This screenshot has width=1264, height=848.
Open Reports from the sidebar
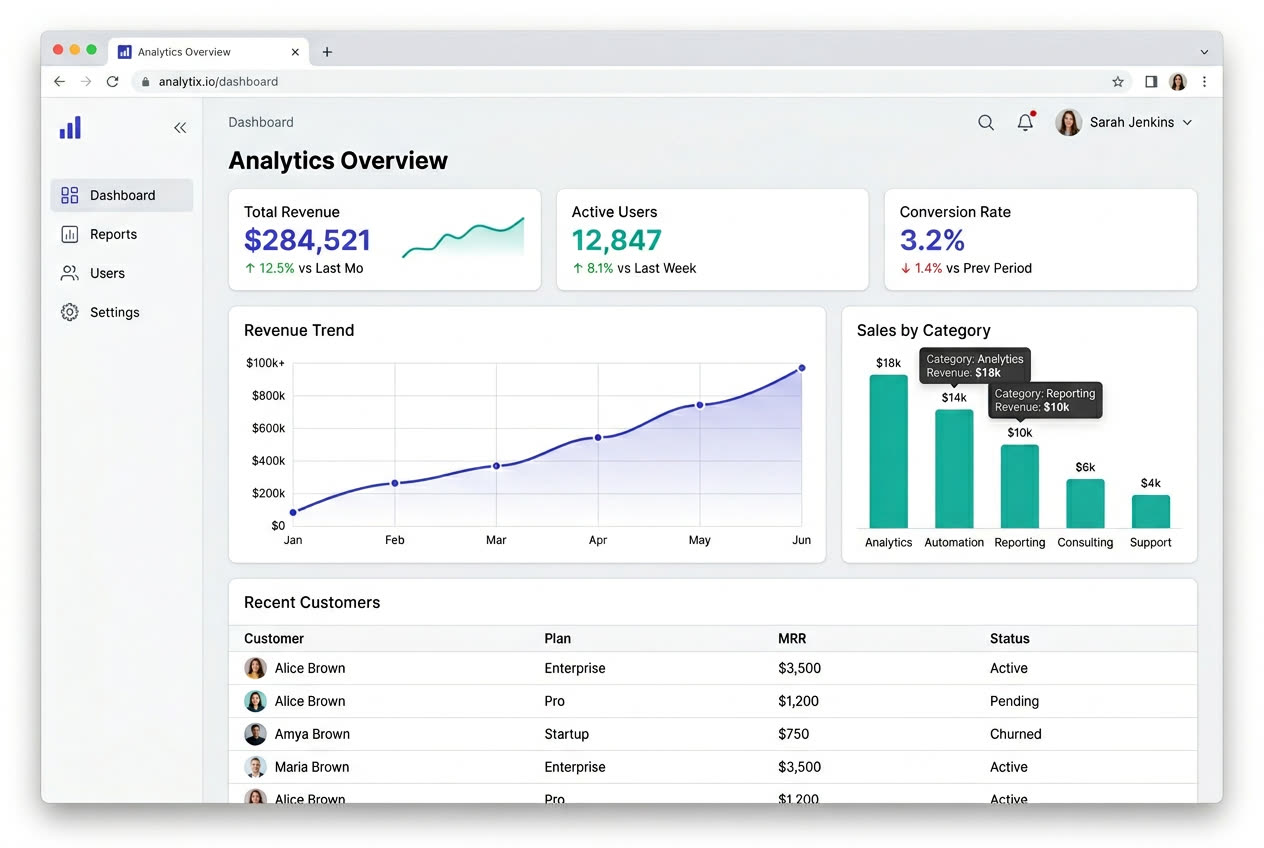pyautogui.click(x=113, y=234)
